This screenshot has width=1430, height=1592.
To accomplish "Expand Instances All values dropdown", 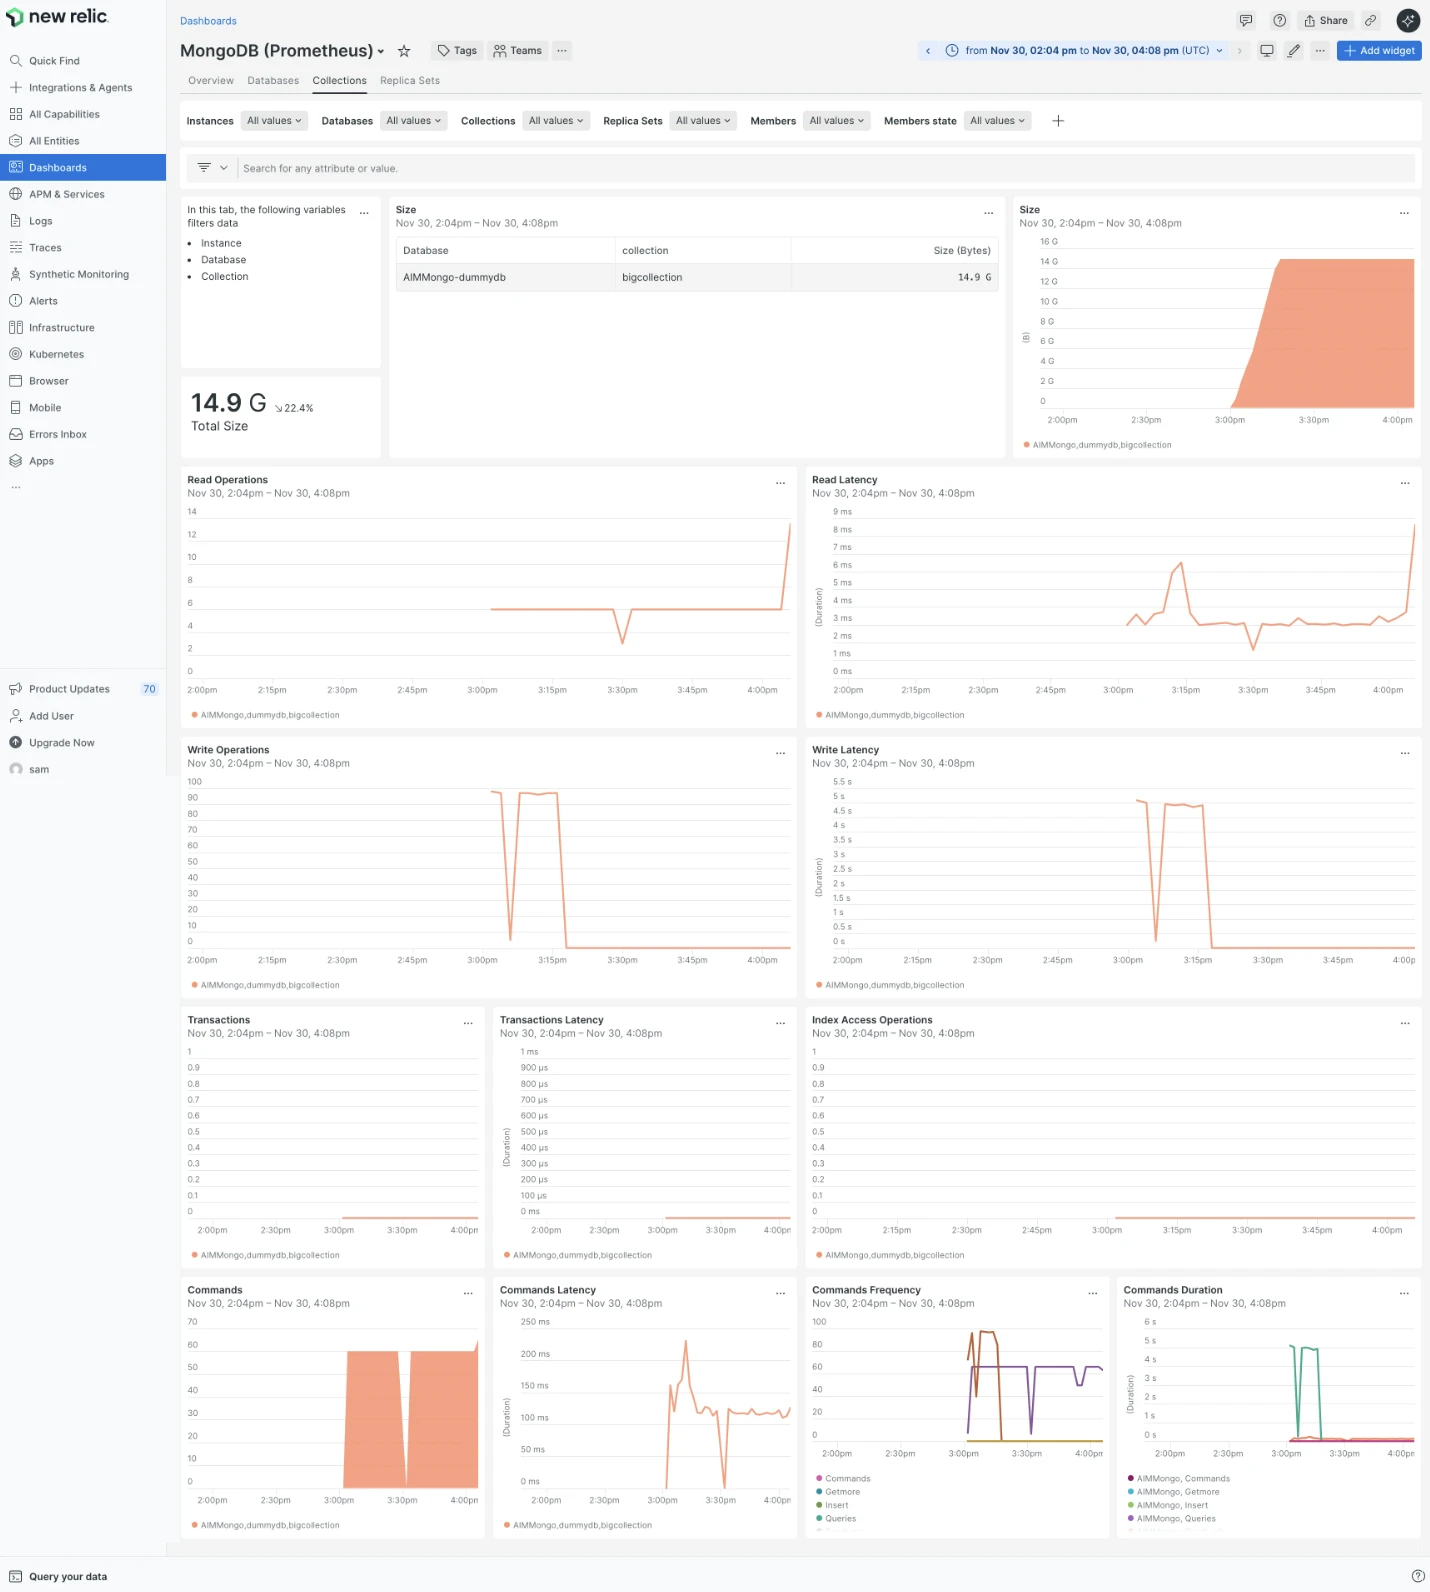I will click(274, 121).
